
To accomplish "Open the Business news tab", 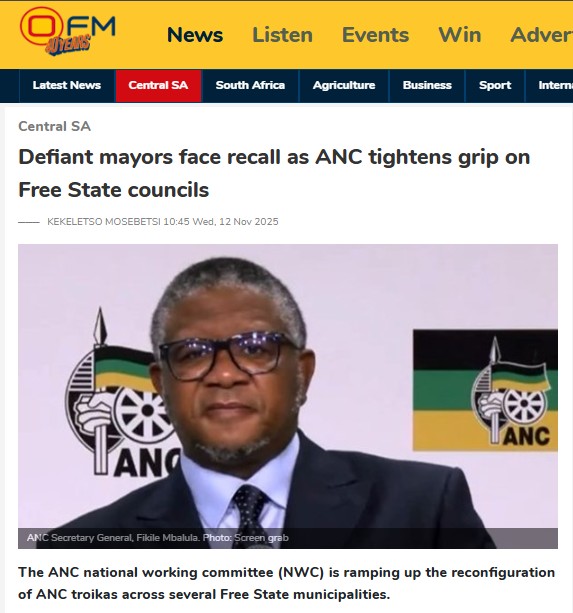I will pyautogui.click(x=427, y=86).
